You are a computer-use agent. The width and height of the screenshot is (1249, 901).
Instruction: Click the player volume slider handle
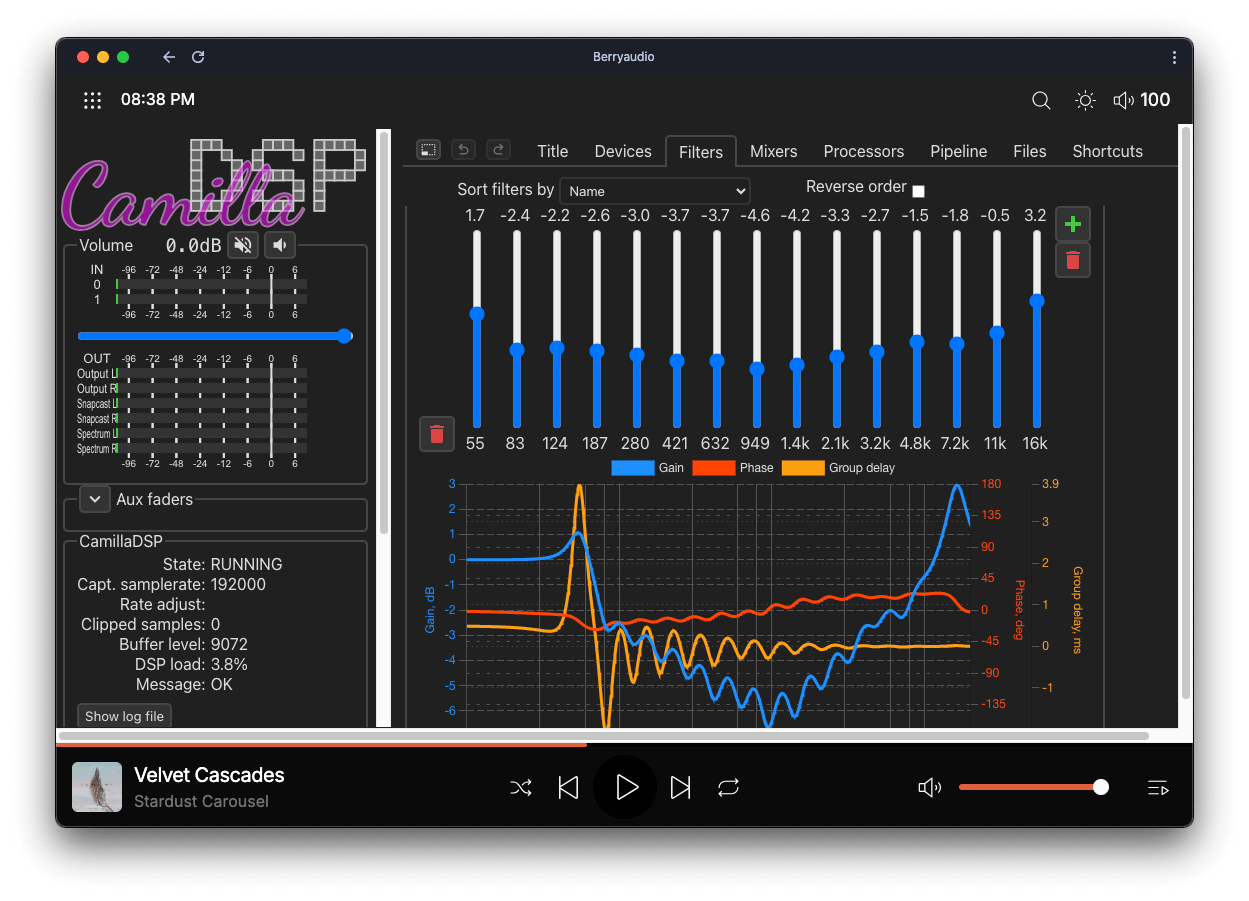pyautogui.click(x=1101, y=787)
